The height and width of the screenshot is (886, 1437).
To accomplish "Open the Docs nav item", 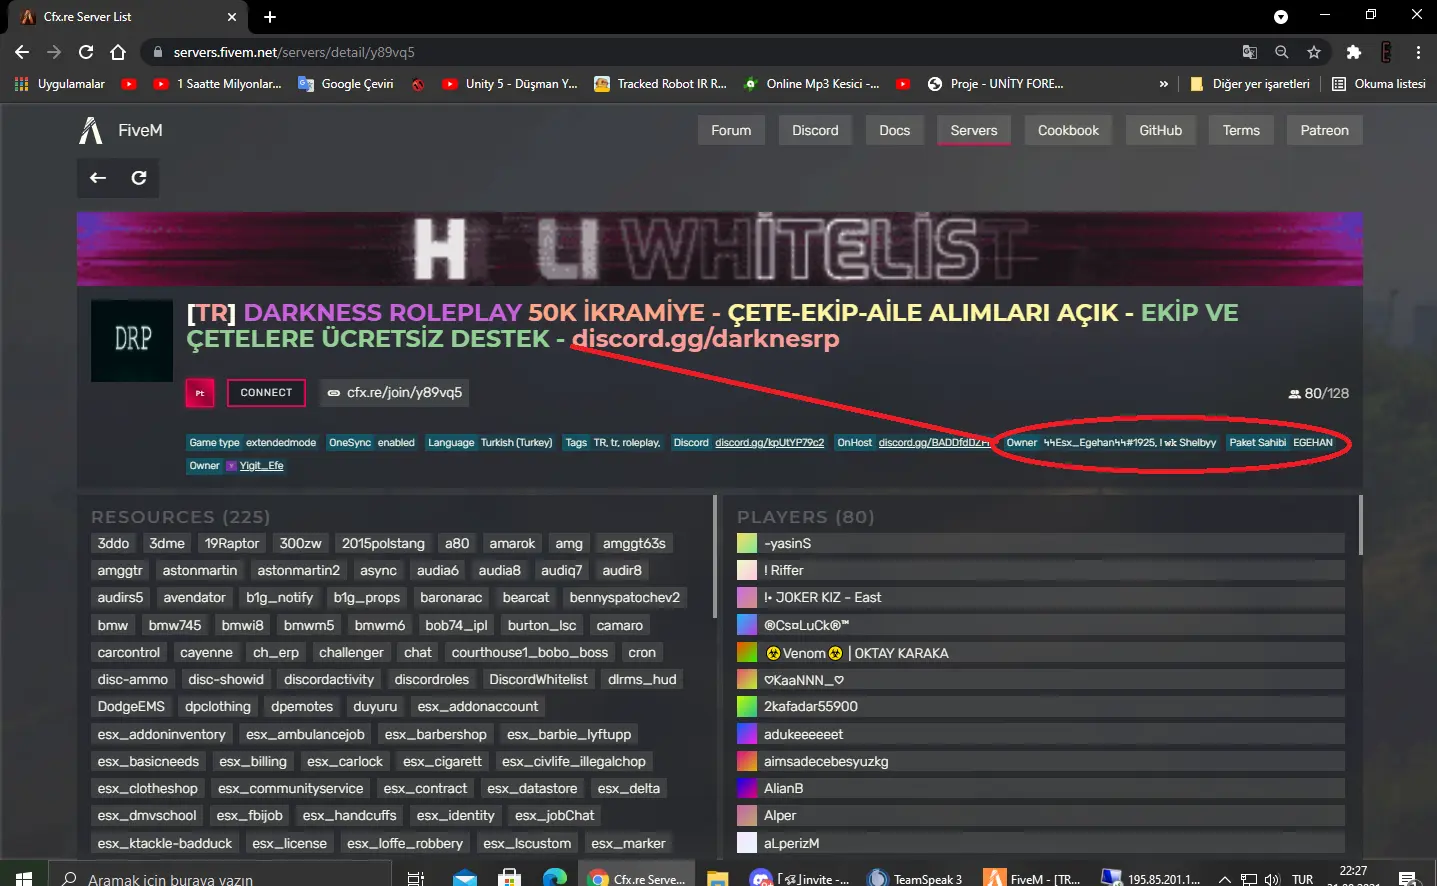I will coord(894,130).
